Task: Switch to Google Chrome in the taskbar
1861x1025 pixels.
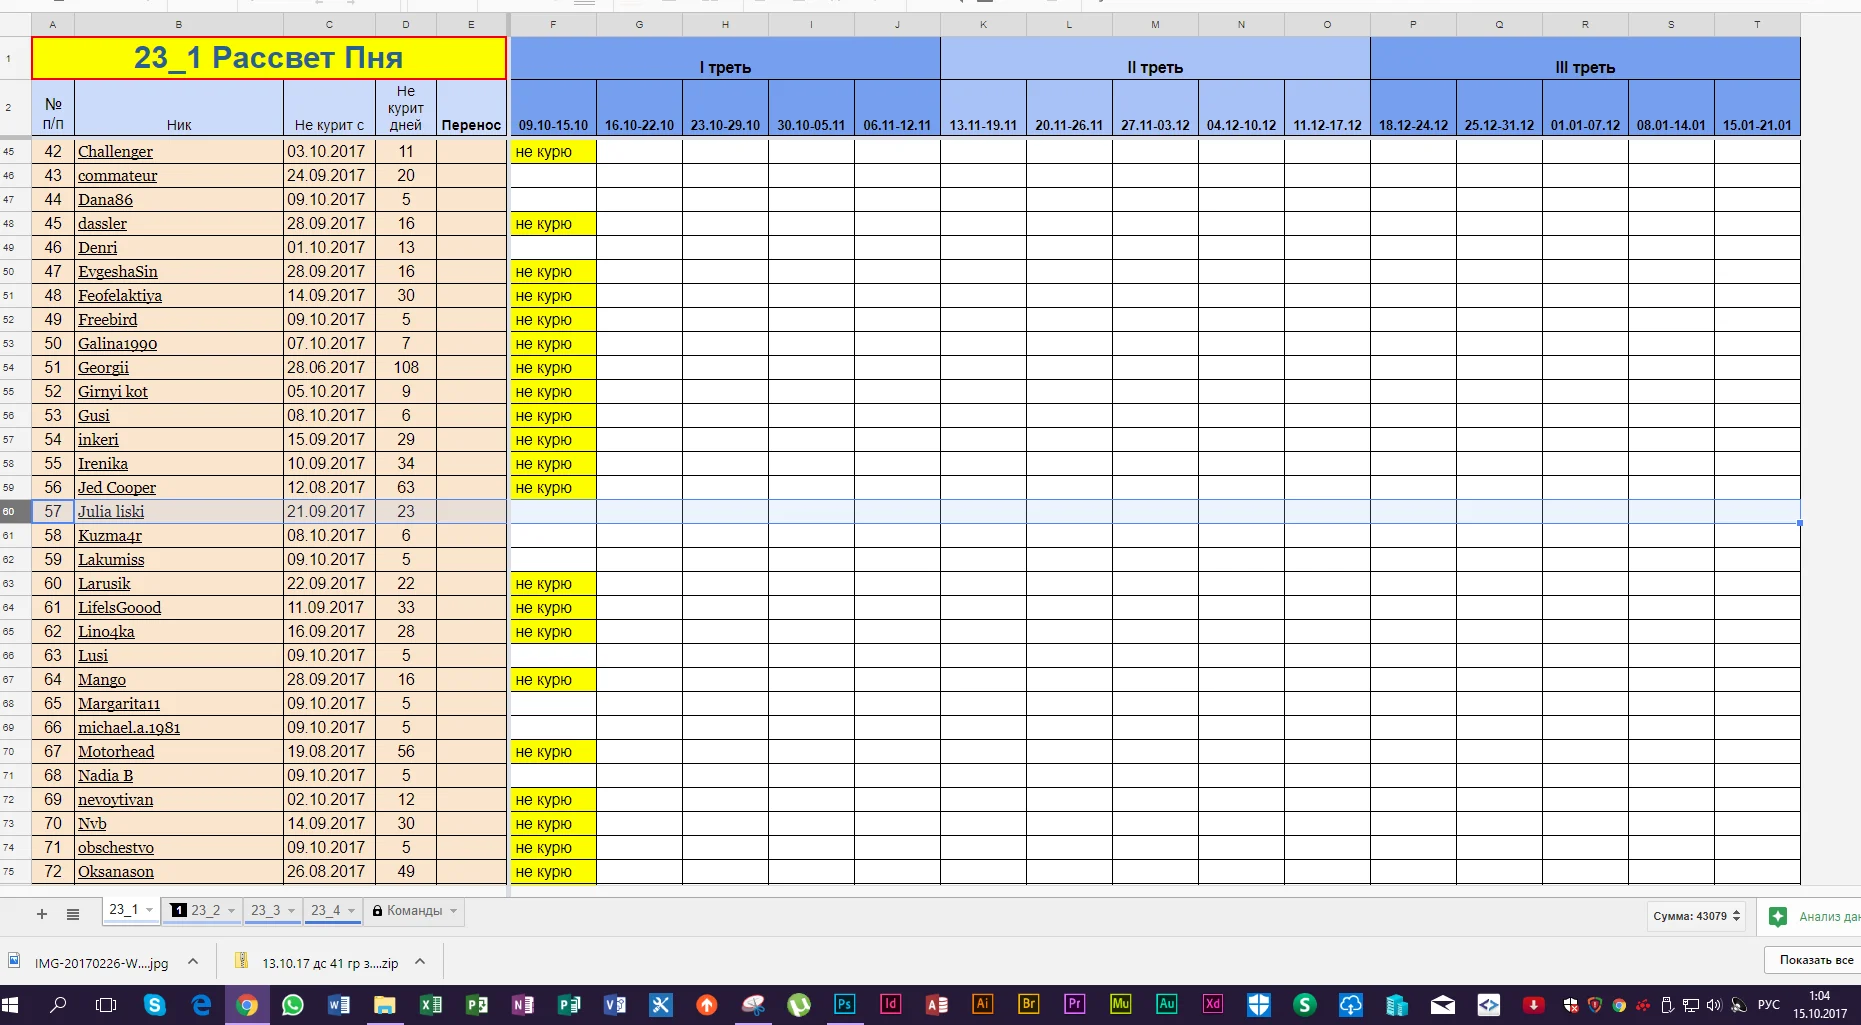Action: tap(247, 1005)
